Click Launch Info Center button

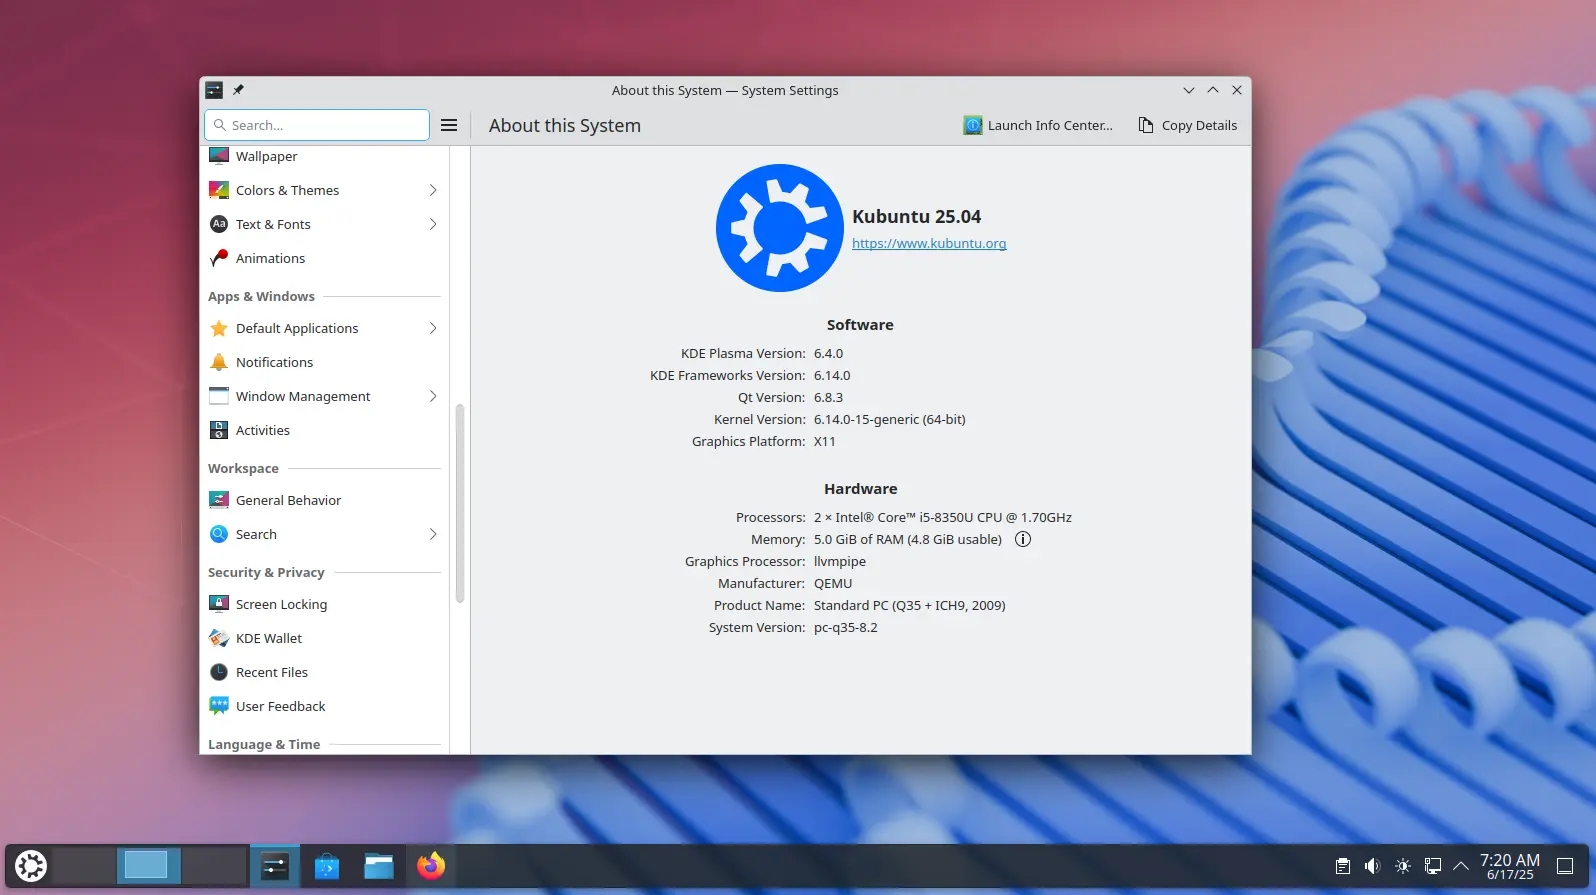click(1038, 125)
